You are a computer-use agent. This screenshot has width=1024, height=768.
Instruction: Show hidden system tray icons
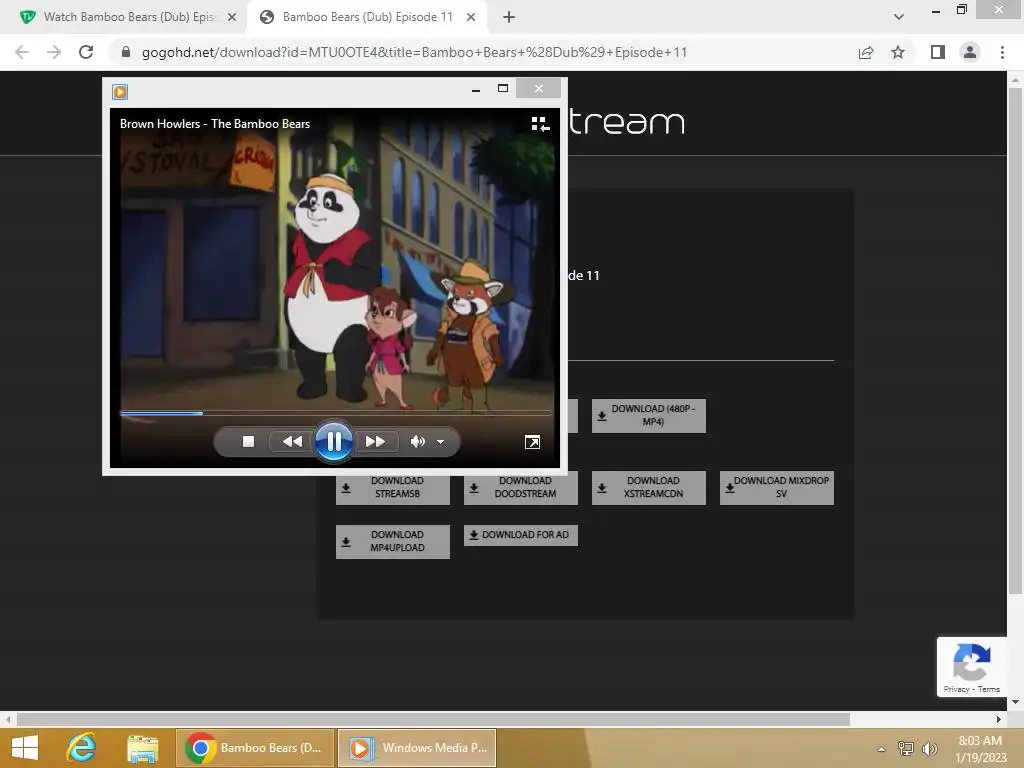pos(881,749)
